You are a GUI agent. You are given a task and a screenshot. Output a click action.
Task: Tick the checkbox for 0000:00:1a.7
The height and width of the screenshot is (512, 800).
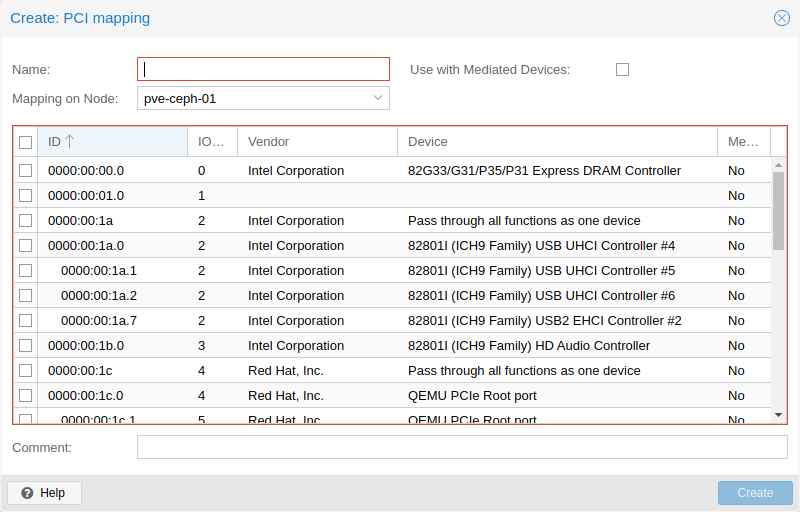(x=26, y=321)
